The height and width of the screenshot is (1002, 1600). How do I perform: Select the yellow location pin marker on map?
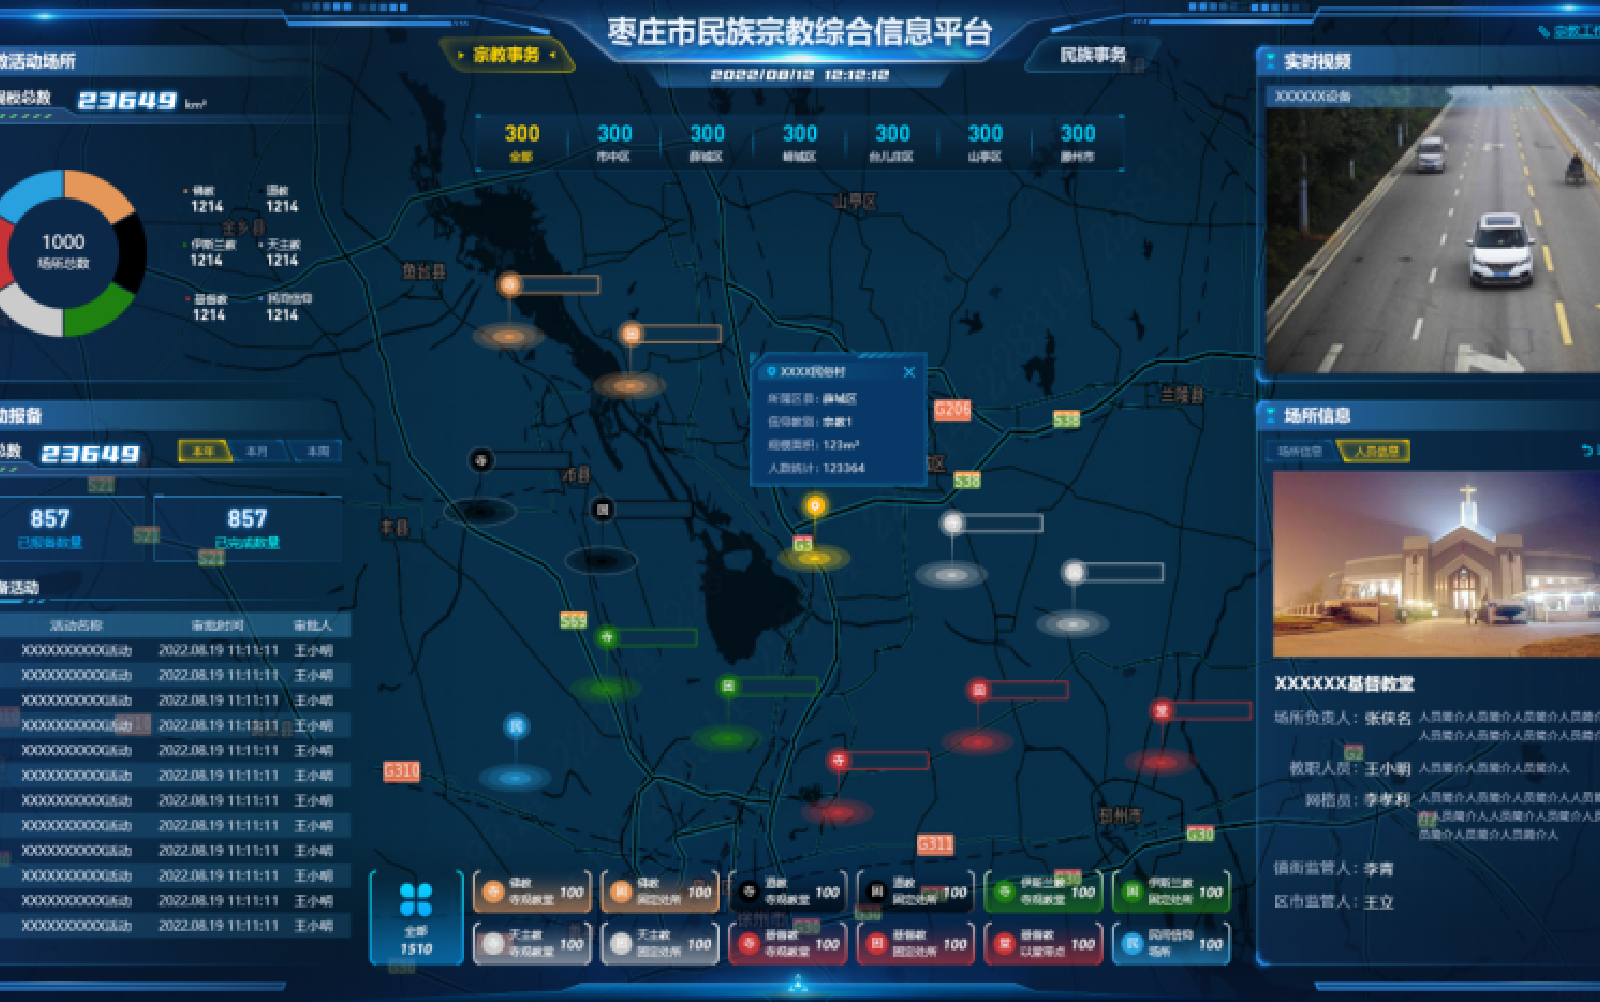pos(815,507)
